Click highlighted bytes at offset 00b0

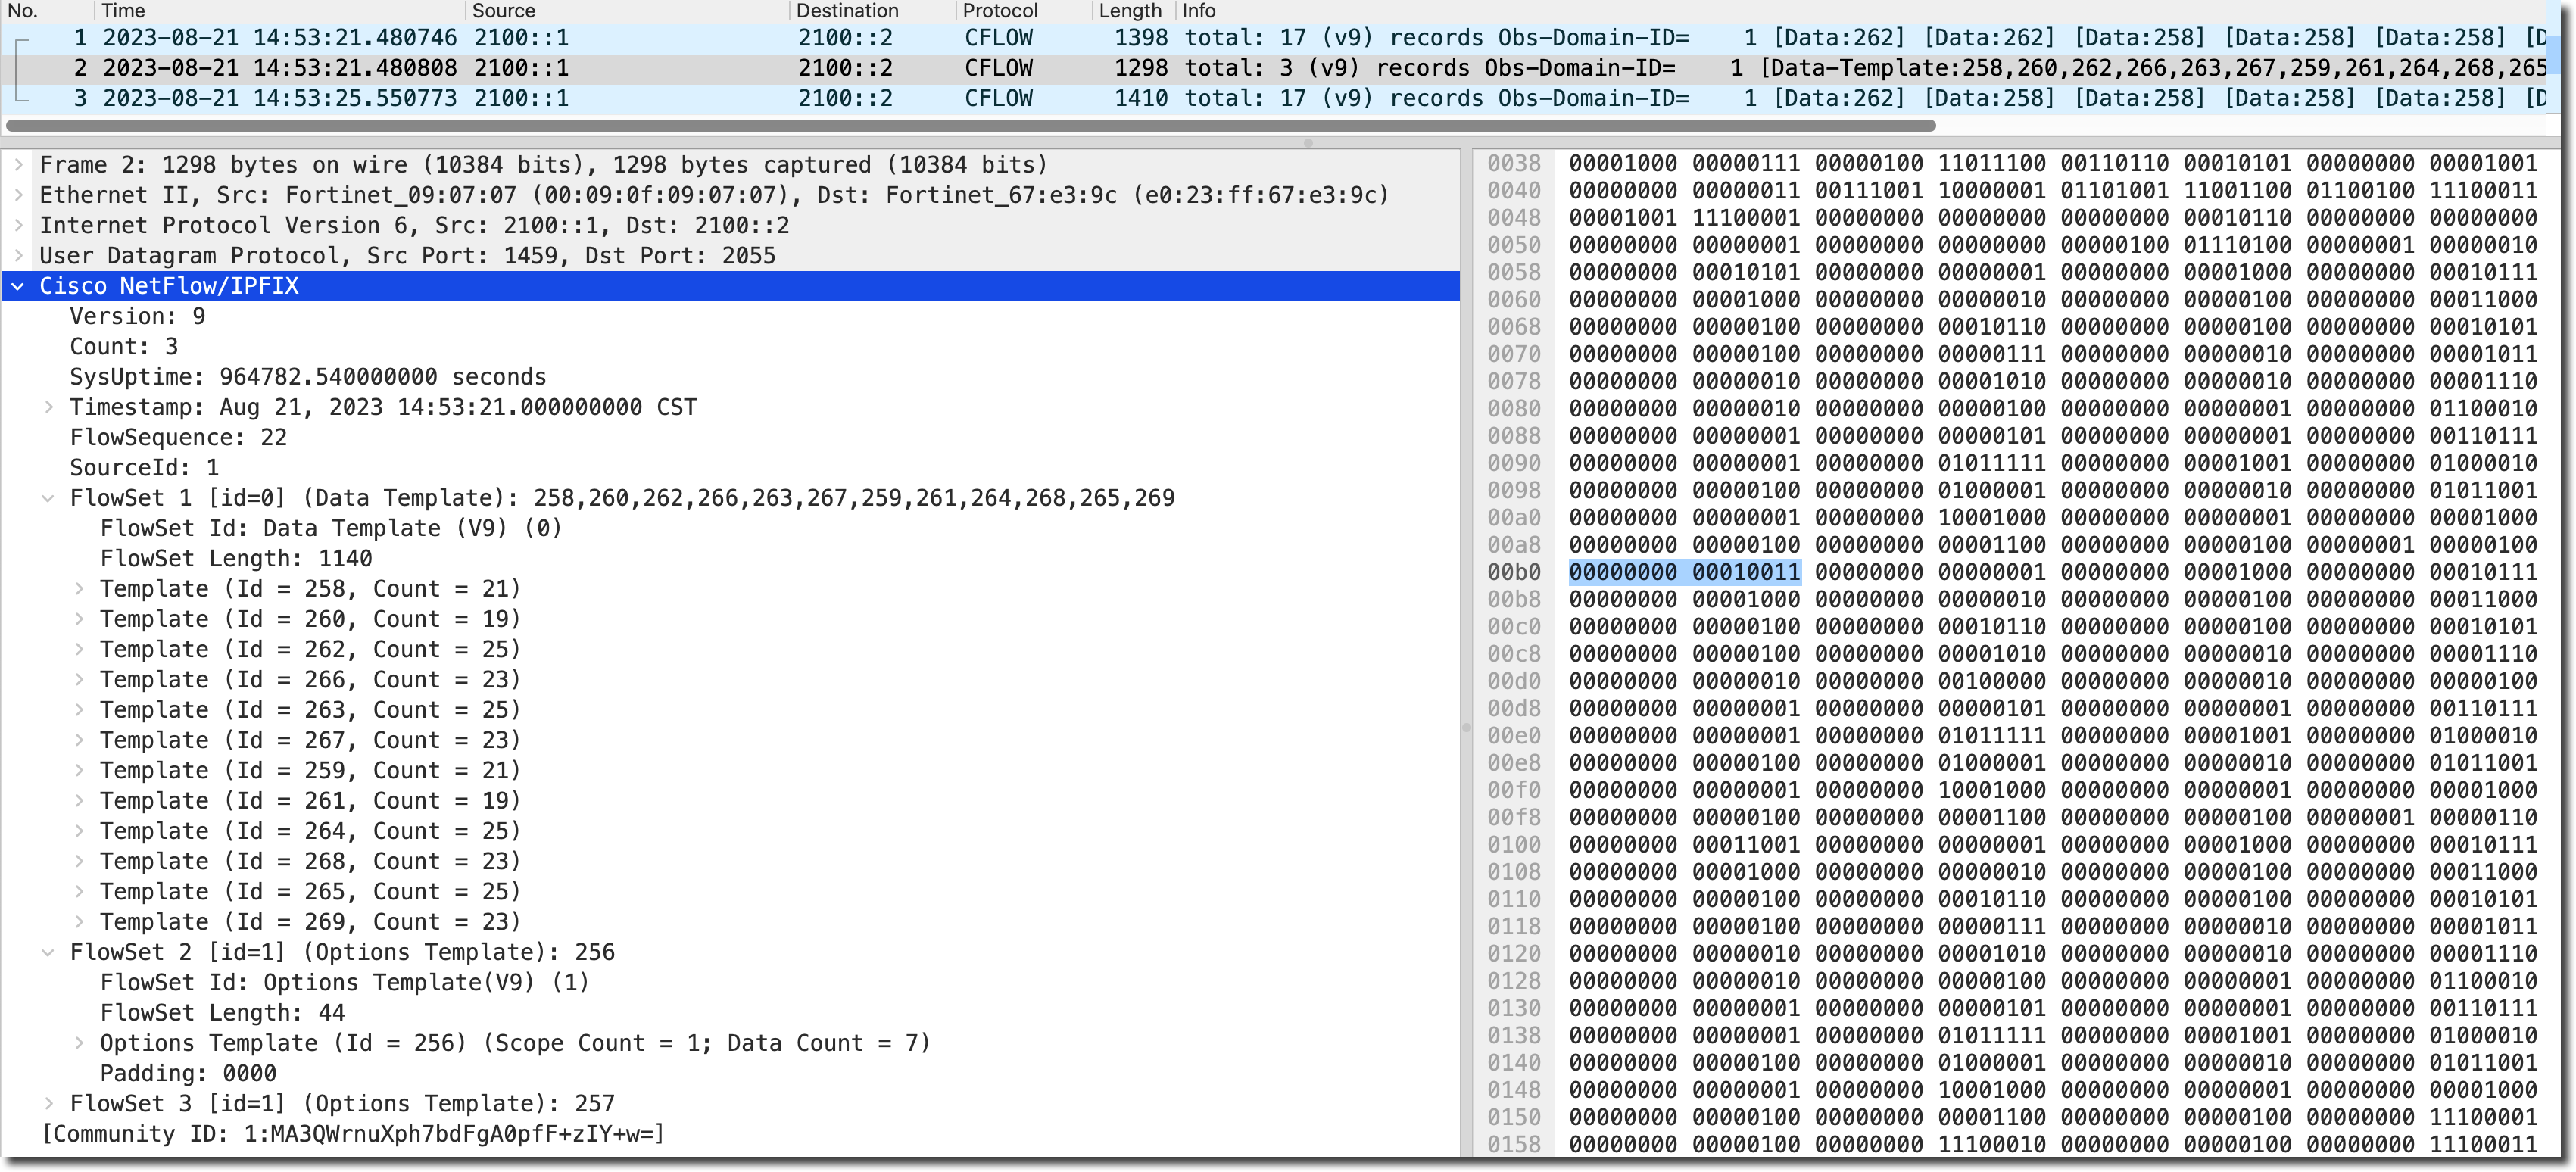[1684, 573]
